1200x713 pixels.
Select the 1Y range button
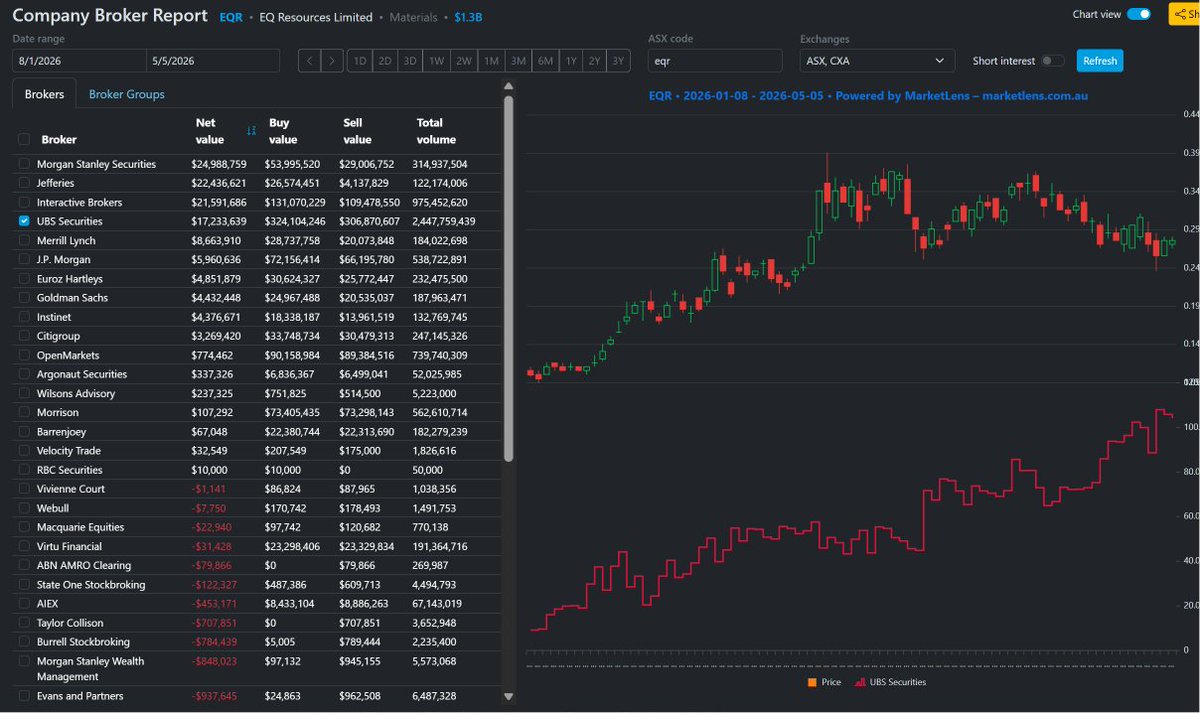point(571,60)
